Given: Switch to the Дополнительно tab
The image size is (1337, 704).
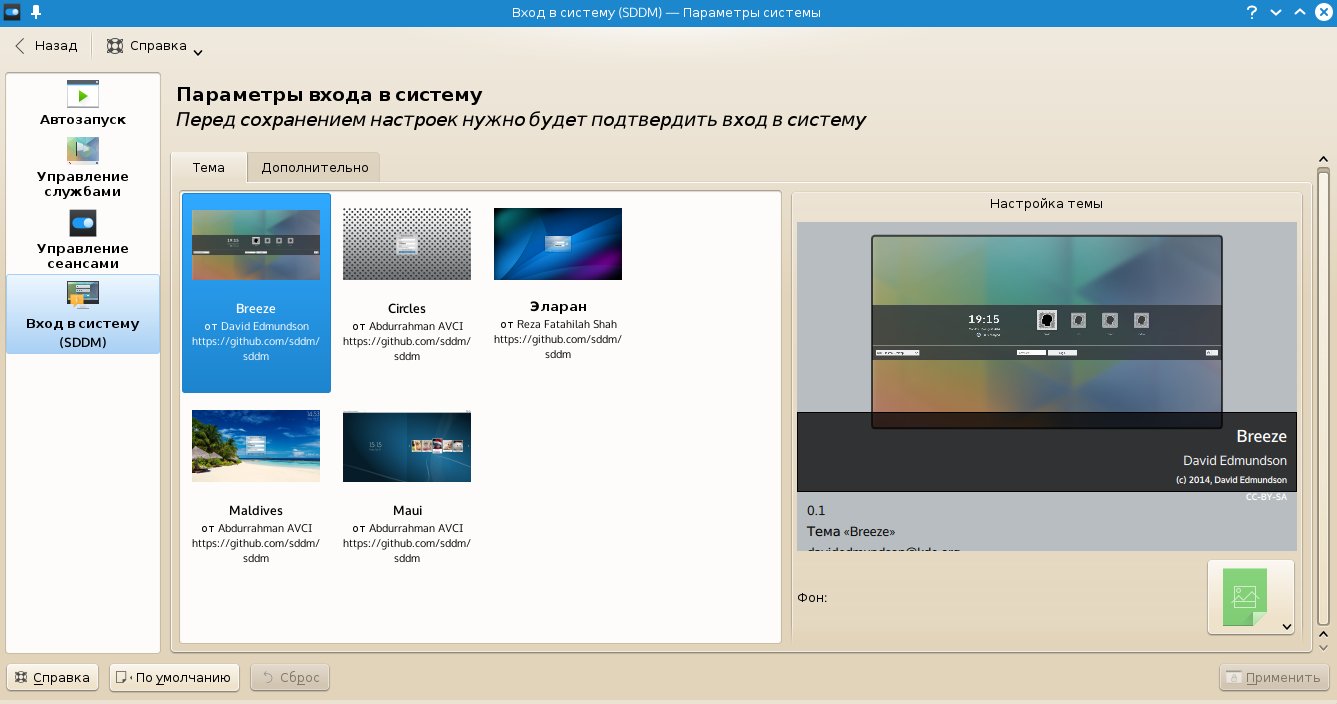Looking at the screenshot, I should [x=315, y=167].
